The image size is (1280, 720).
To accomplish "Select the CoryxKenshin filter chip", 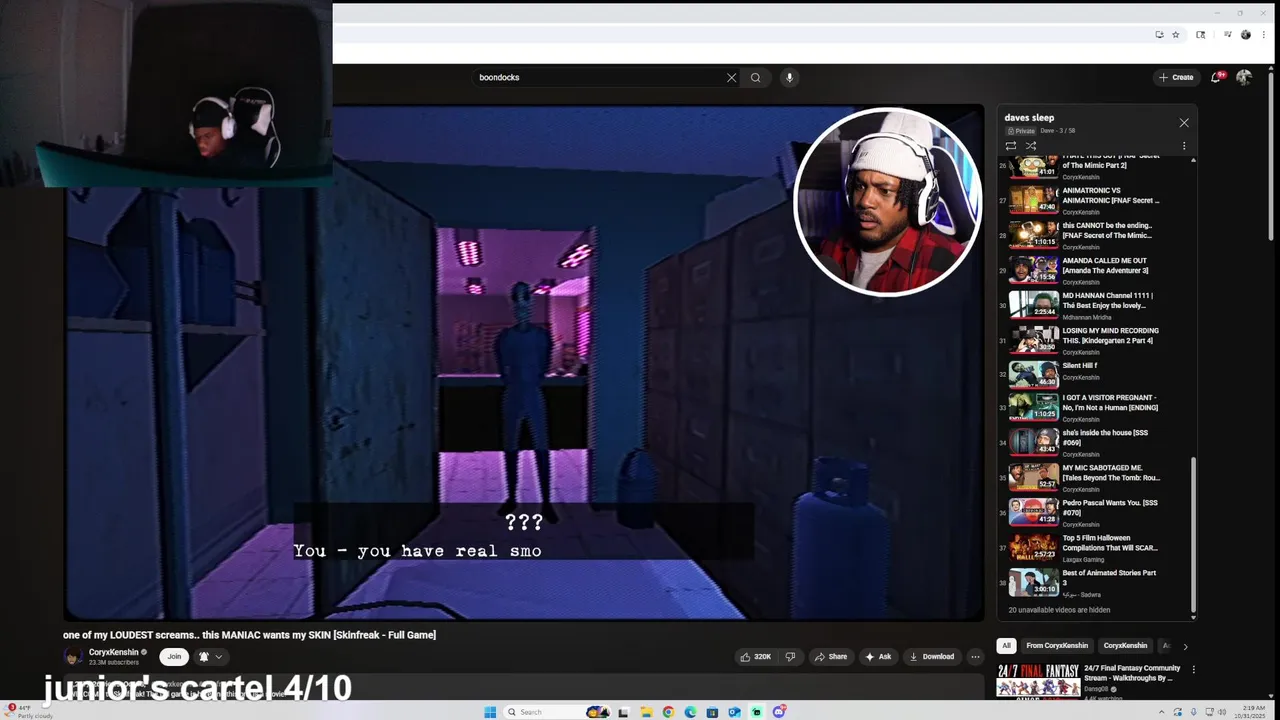I will 1125,646.
